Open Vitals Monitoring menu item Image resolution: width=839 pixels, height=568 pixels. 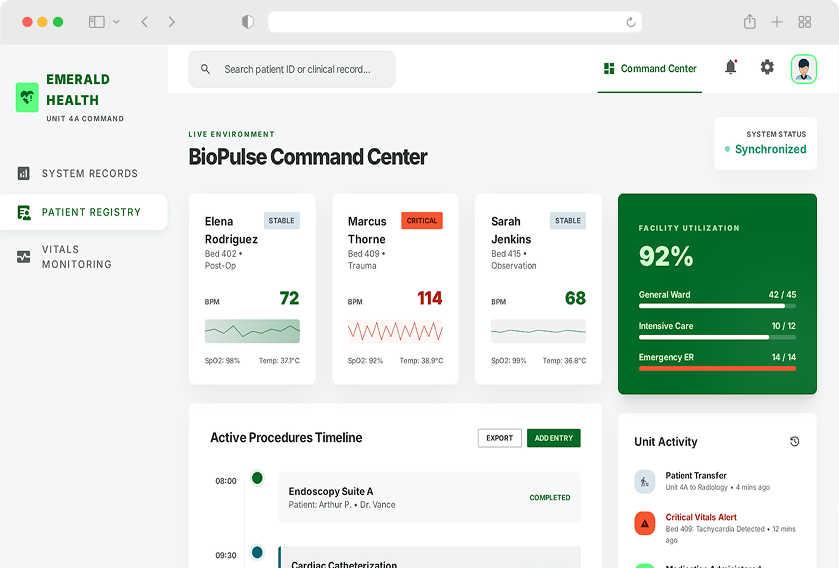(83, 257)
